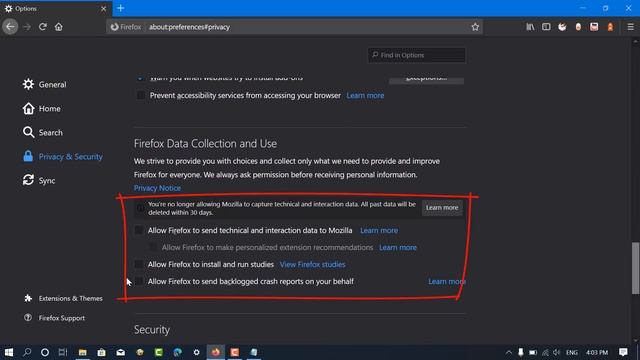The width and height of the screenshot is (640, 360).
Task: Open Windows taskbar search
Action: tap(27, 352)
